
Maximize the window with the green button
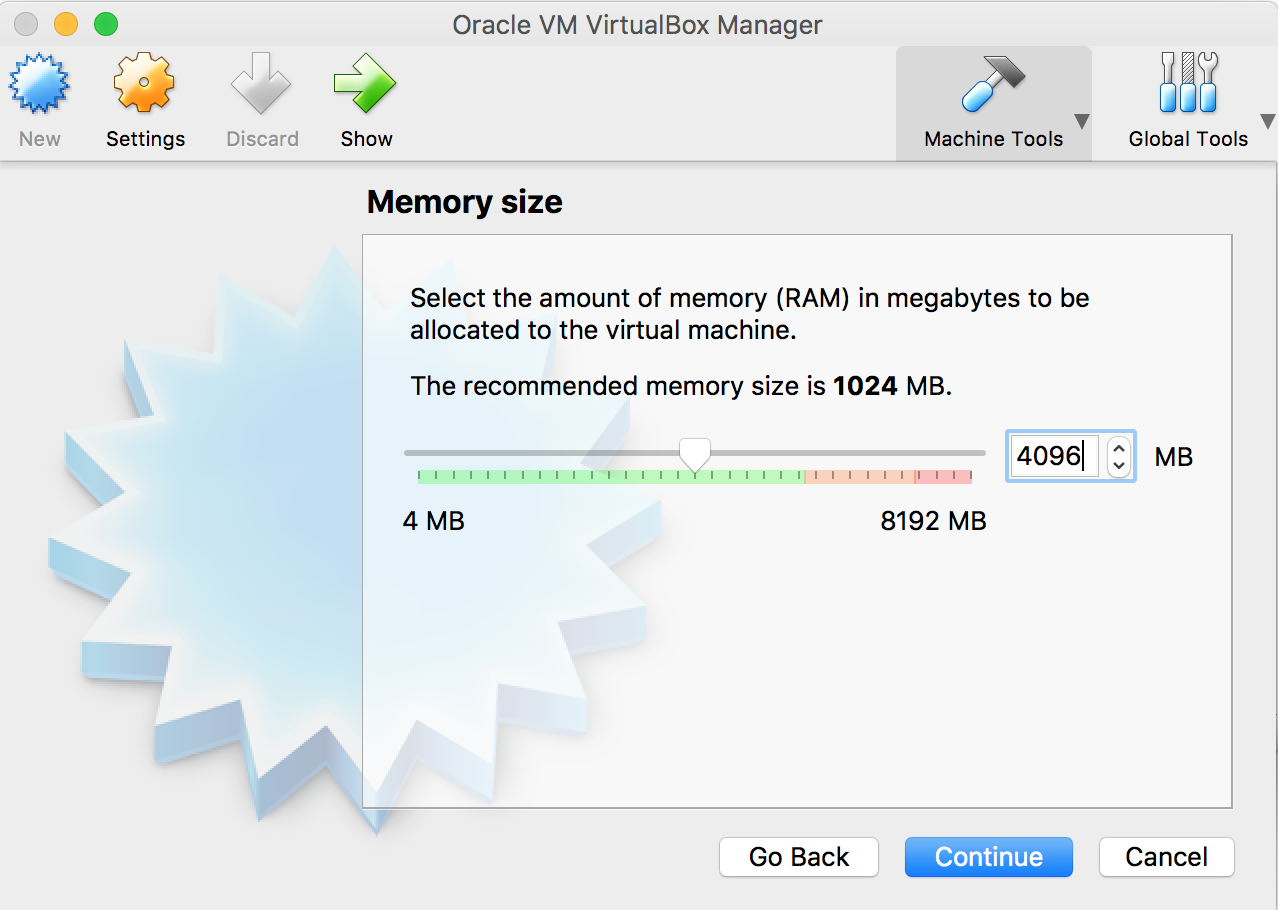click(105, 23)
